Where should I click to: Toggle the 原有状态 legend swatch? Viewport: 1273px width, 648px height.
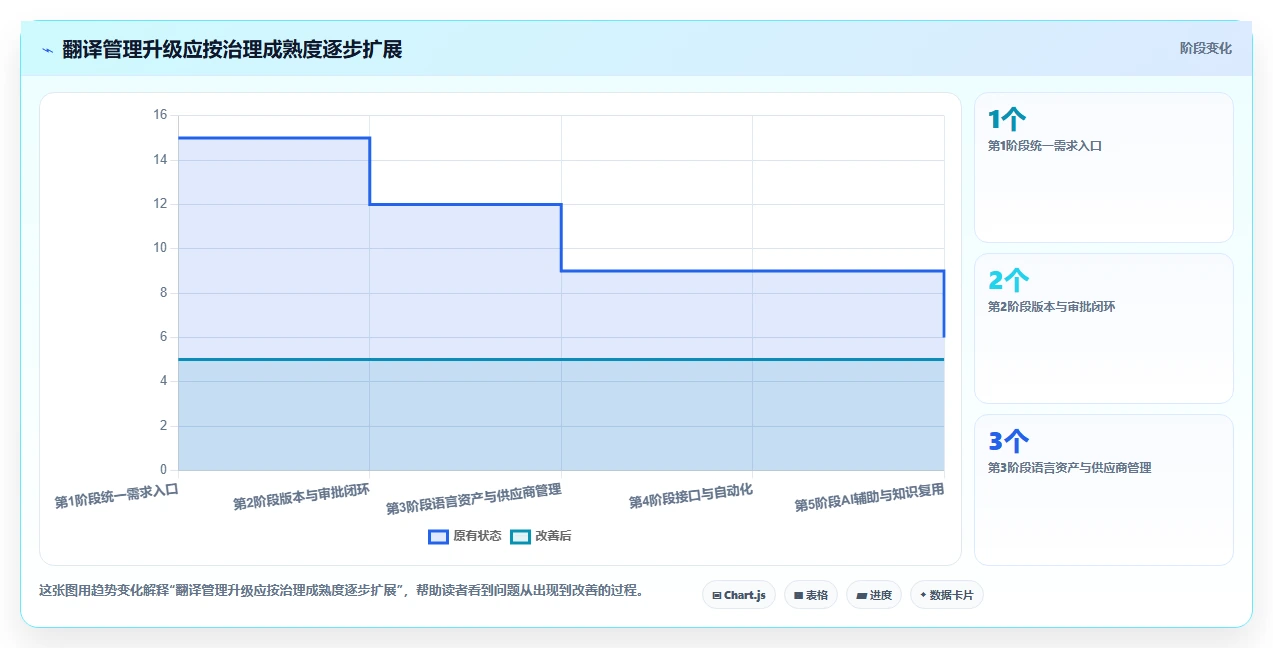point(438,536)
